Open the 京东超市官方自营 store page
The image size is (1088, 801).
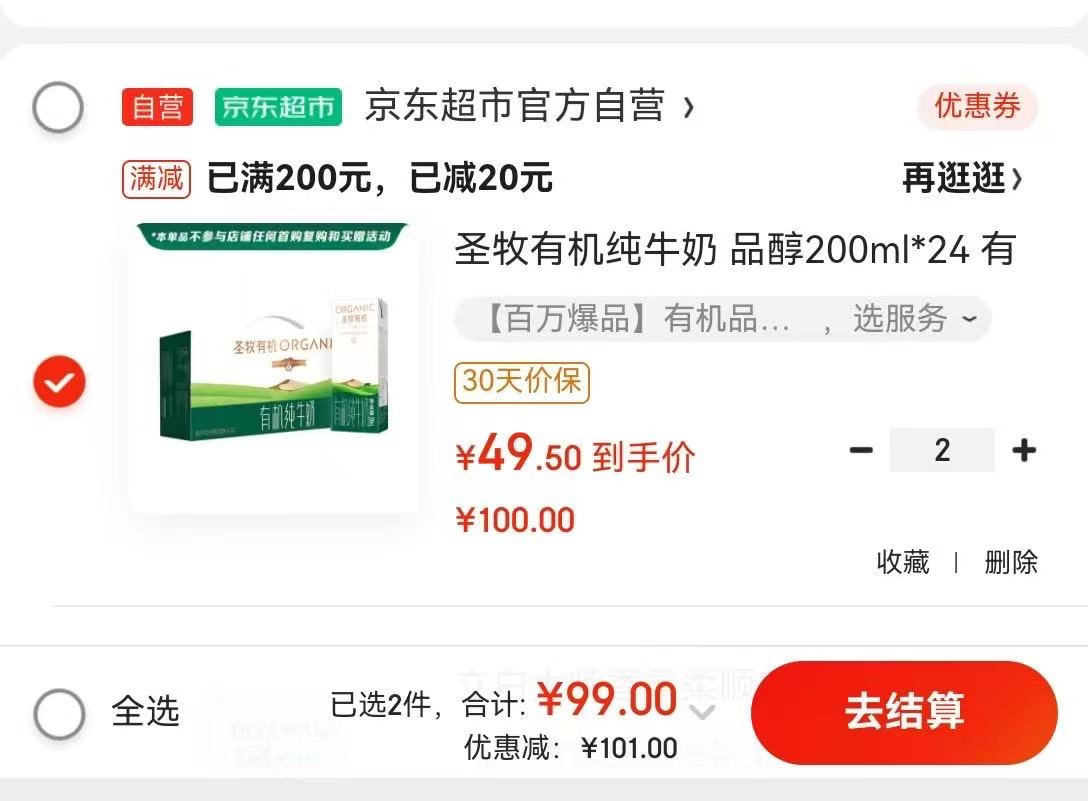point(529,106)
